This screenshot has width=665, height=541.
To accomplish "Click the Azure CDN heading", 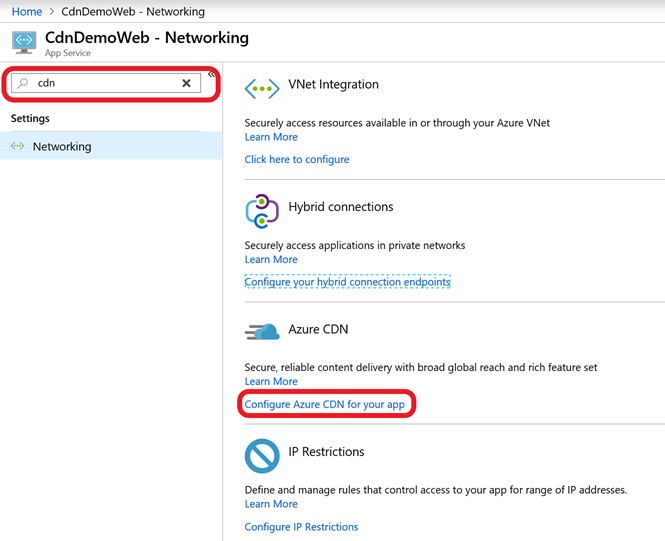I will (318, 329).
